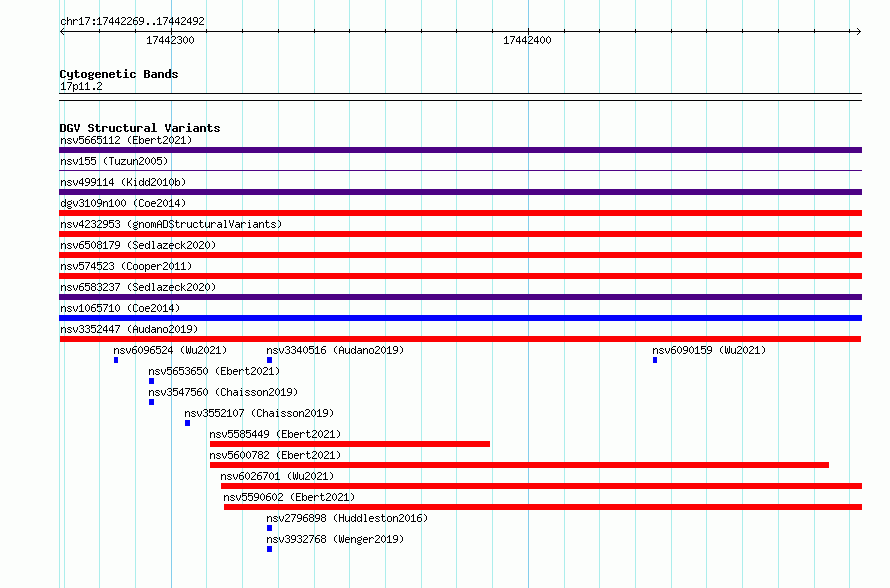Click the nsv3547560 (Chaisson2019) label
The image size is (890, 588).
[x=224, y=392]
